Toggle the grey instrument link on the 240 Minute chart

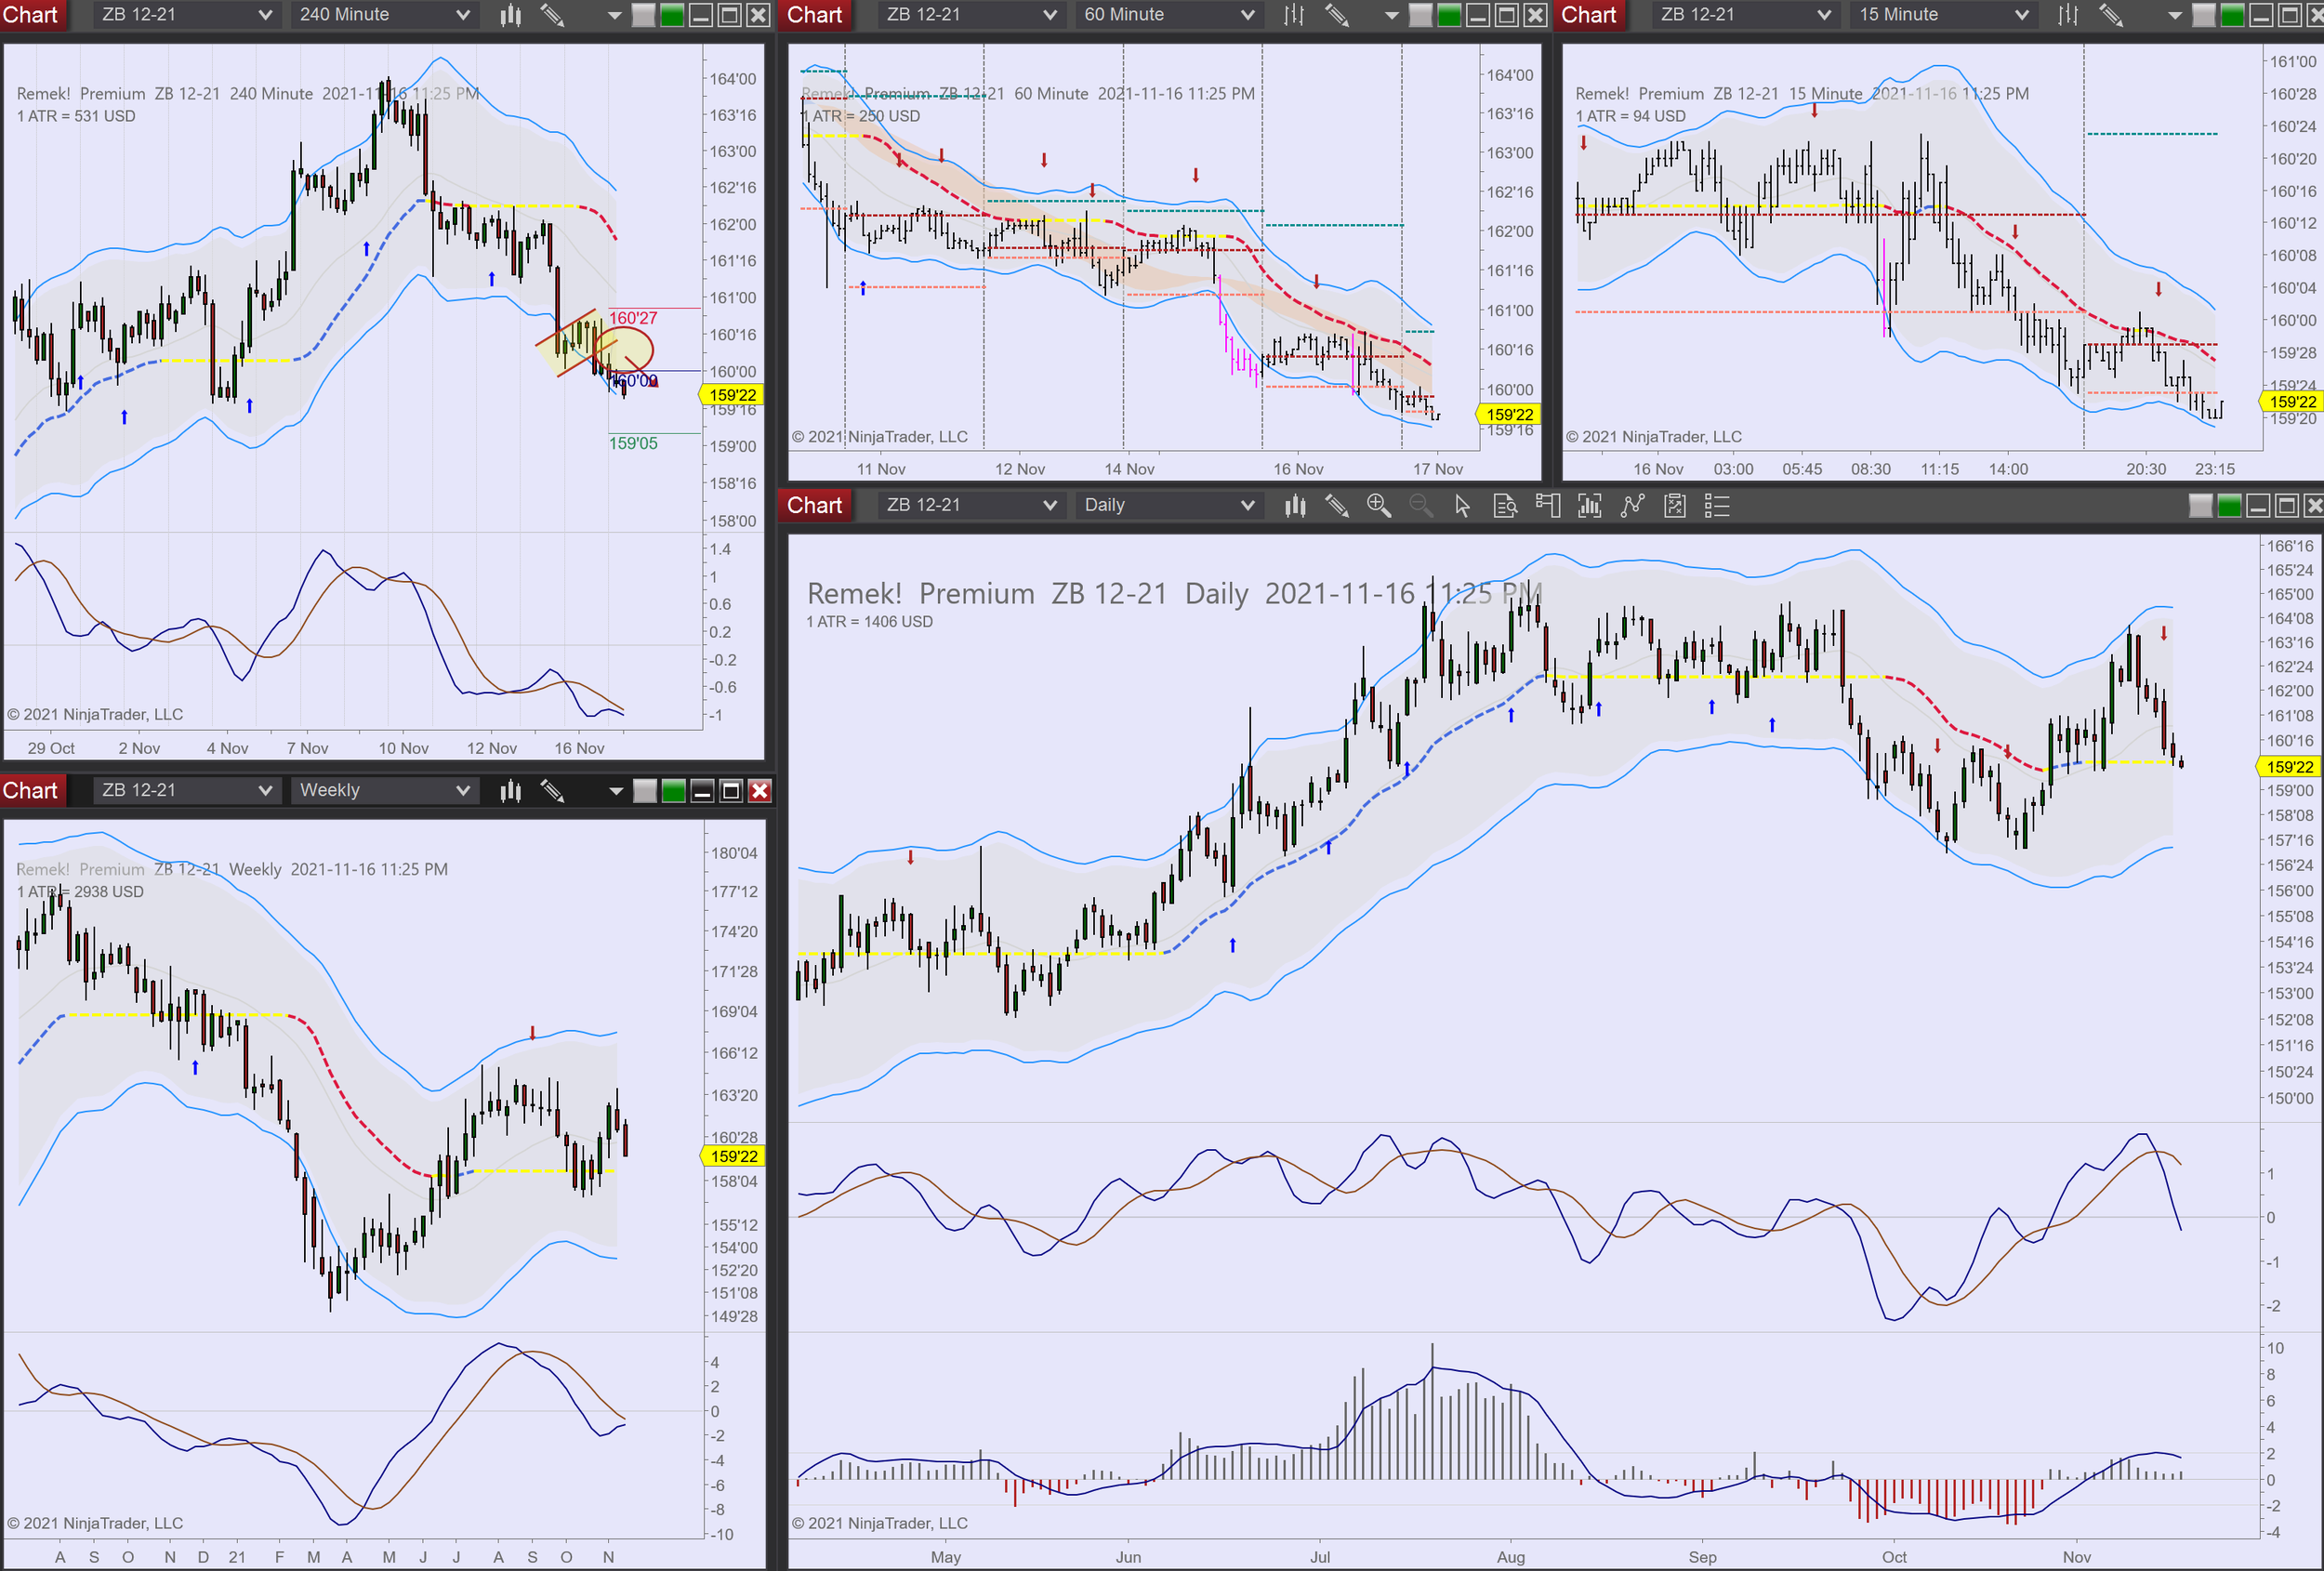(642, 15)
